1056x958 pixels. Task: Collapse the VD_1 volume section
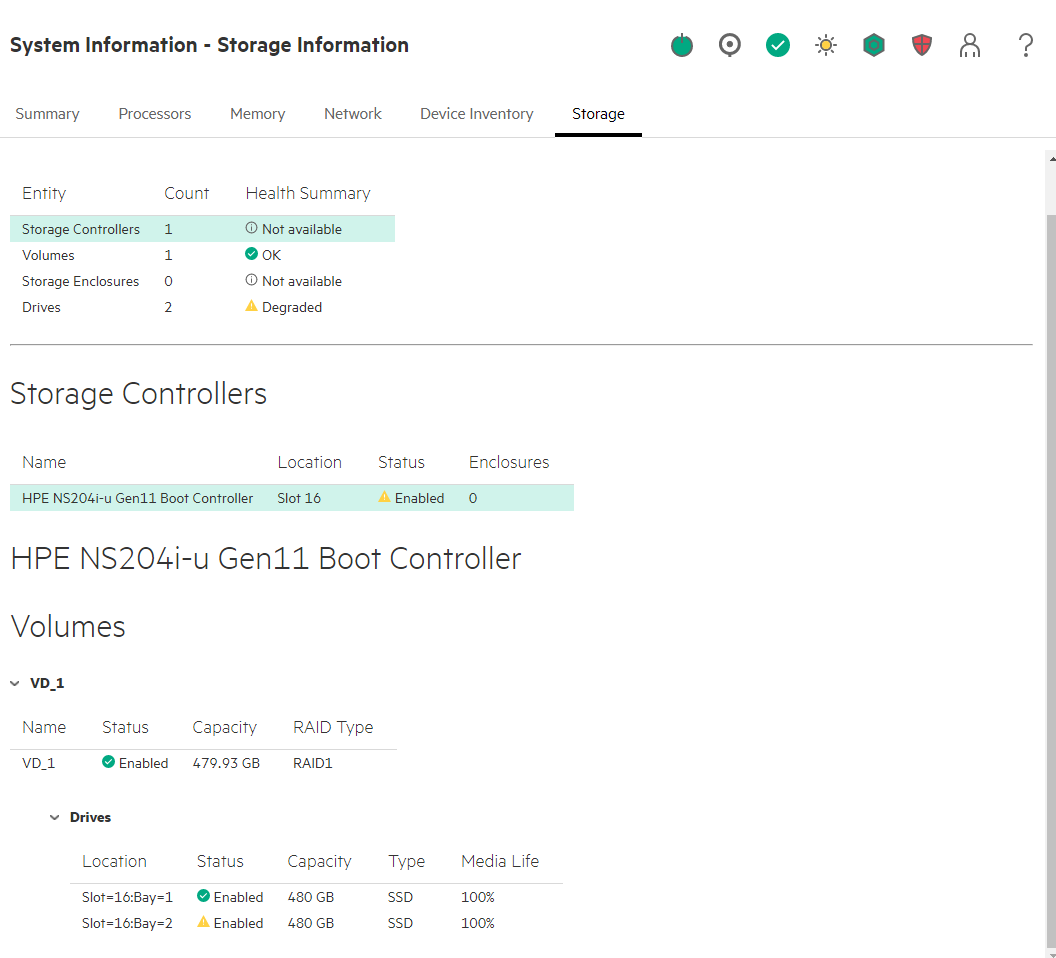pyautogui.click(x=15, y=683)
